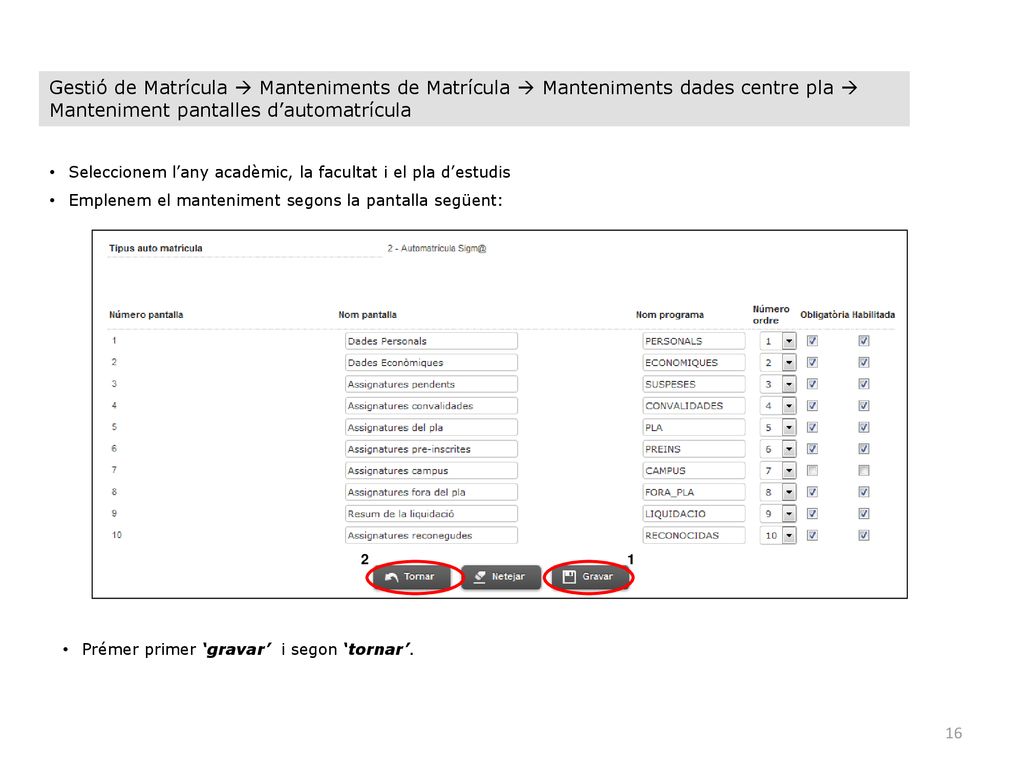Toggle Habilitada checkbox for CONVALIDADES row
The image size is (1024, 768).
tap(863, 406)
